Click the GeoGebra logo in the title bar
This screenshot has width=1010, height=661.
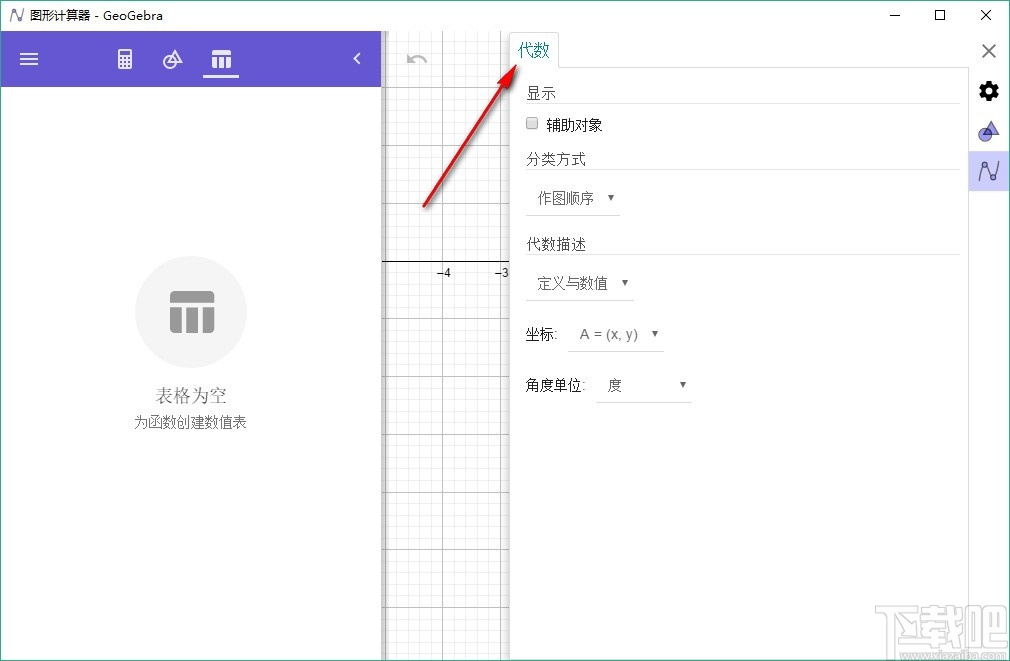point(16,15)
